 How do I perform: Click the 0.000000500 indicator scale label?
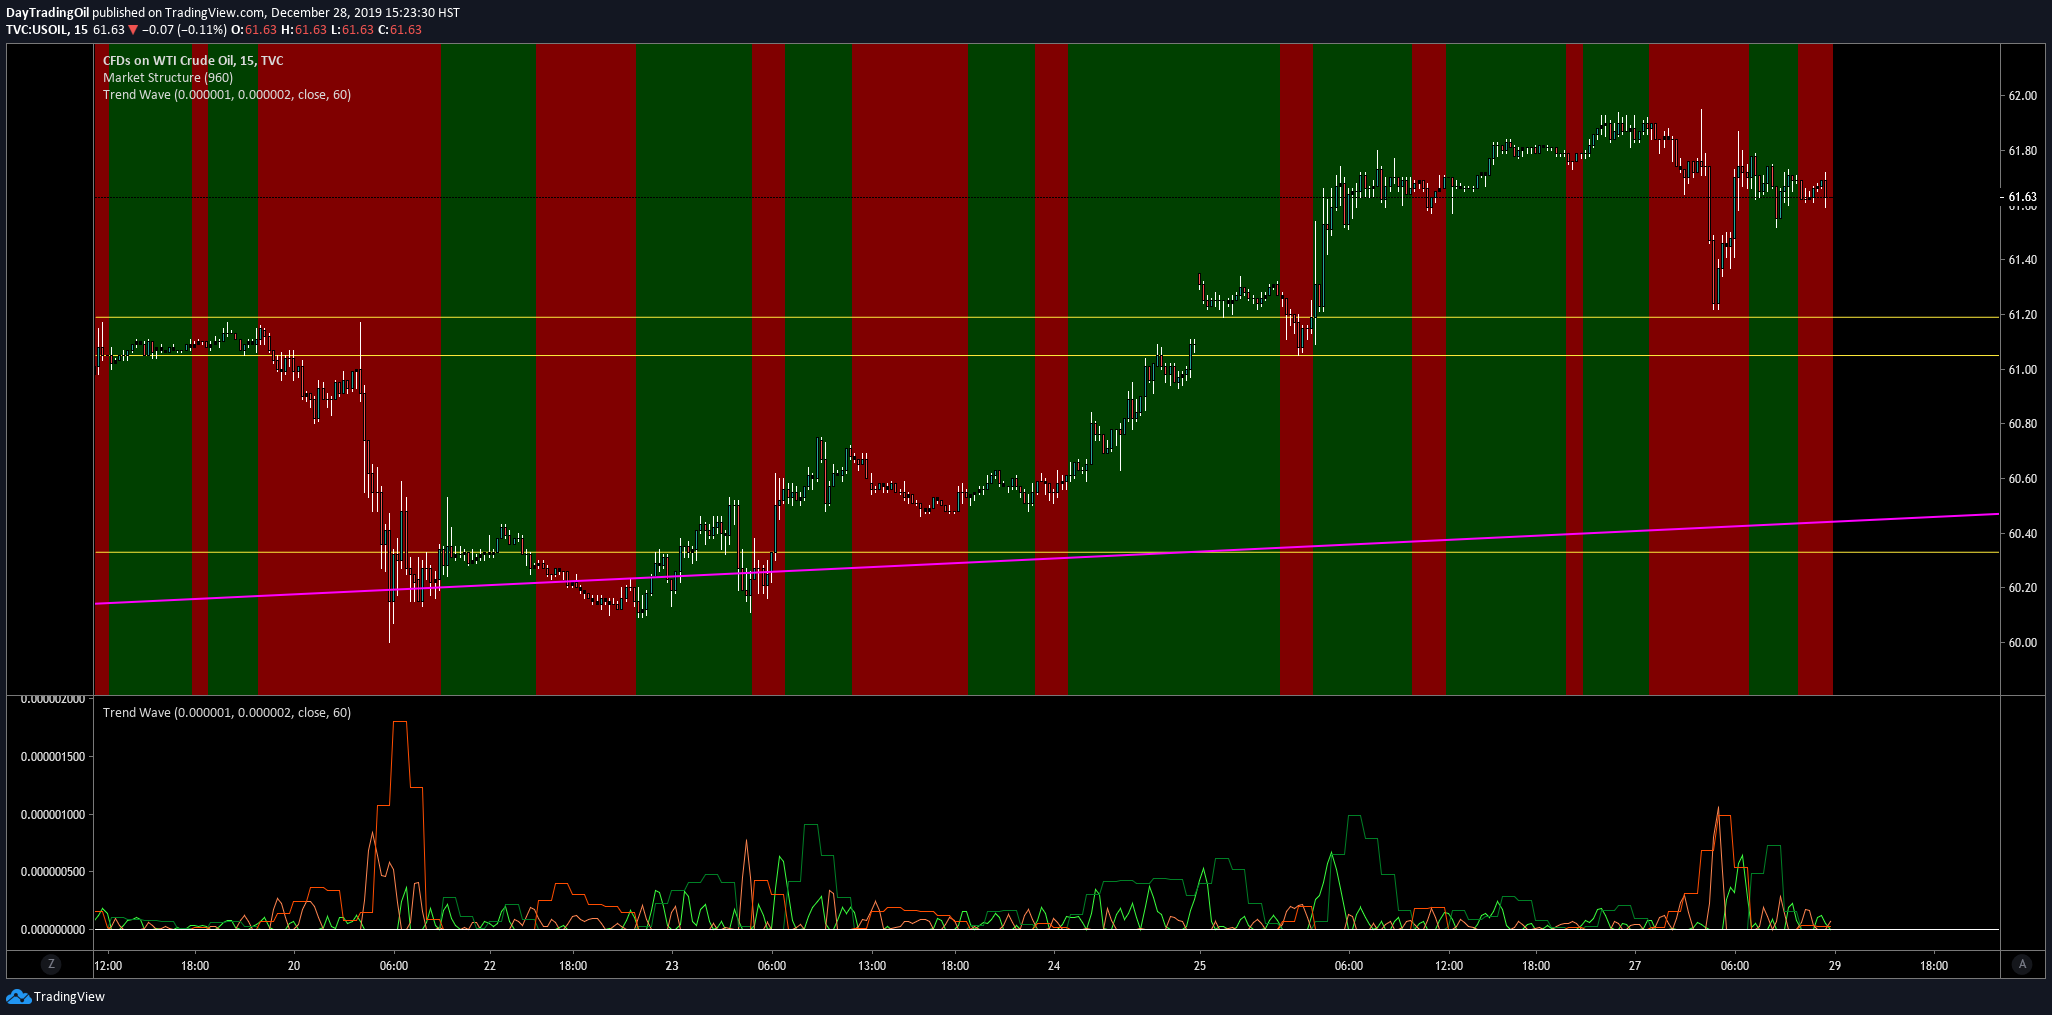tap(53, 872)
